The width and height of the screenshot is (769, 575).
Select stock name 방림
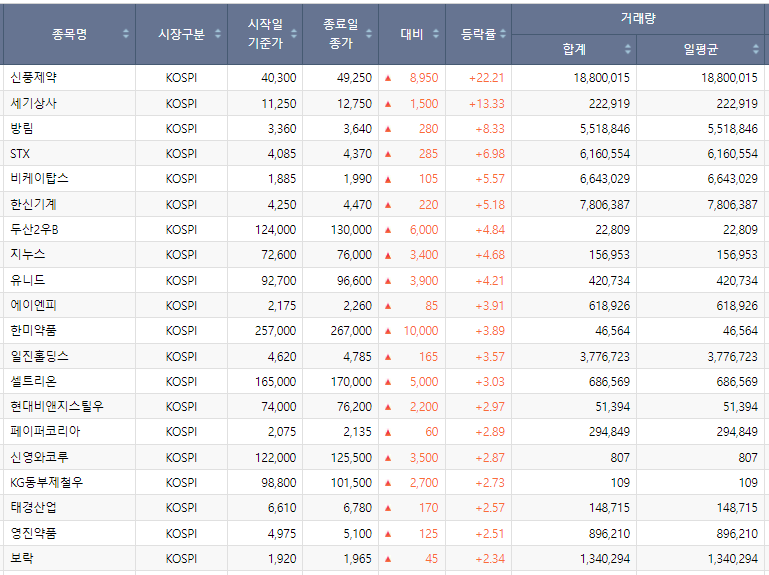(22, 129)
